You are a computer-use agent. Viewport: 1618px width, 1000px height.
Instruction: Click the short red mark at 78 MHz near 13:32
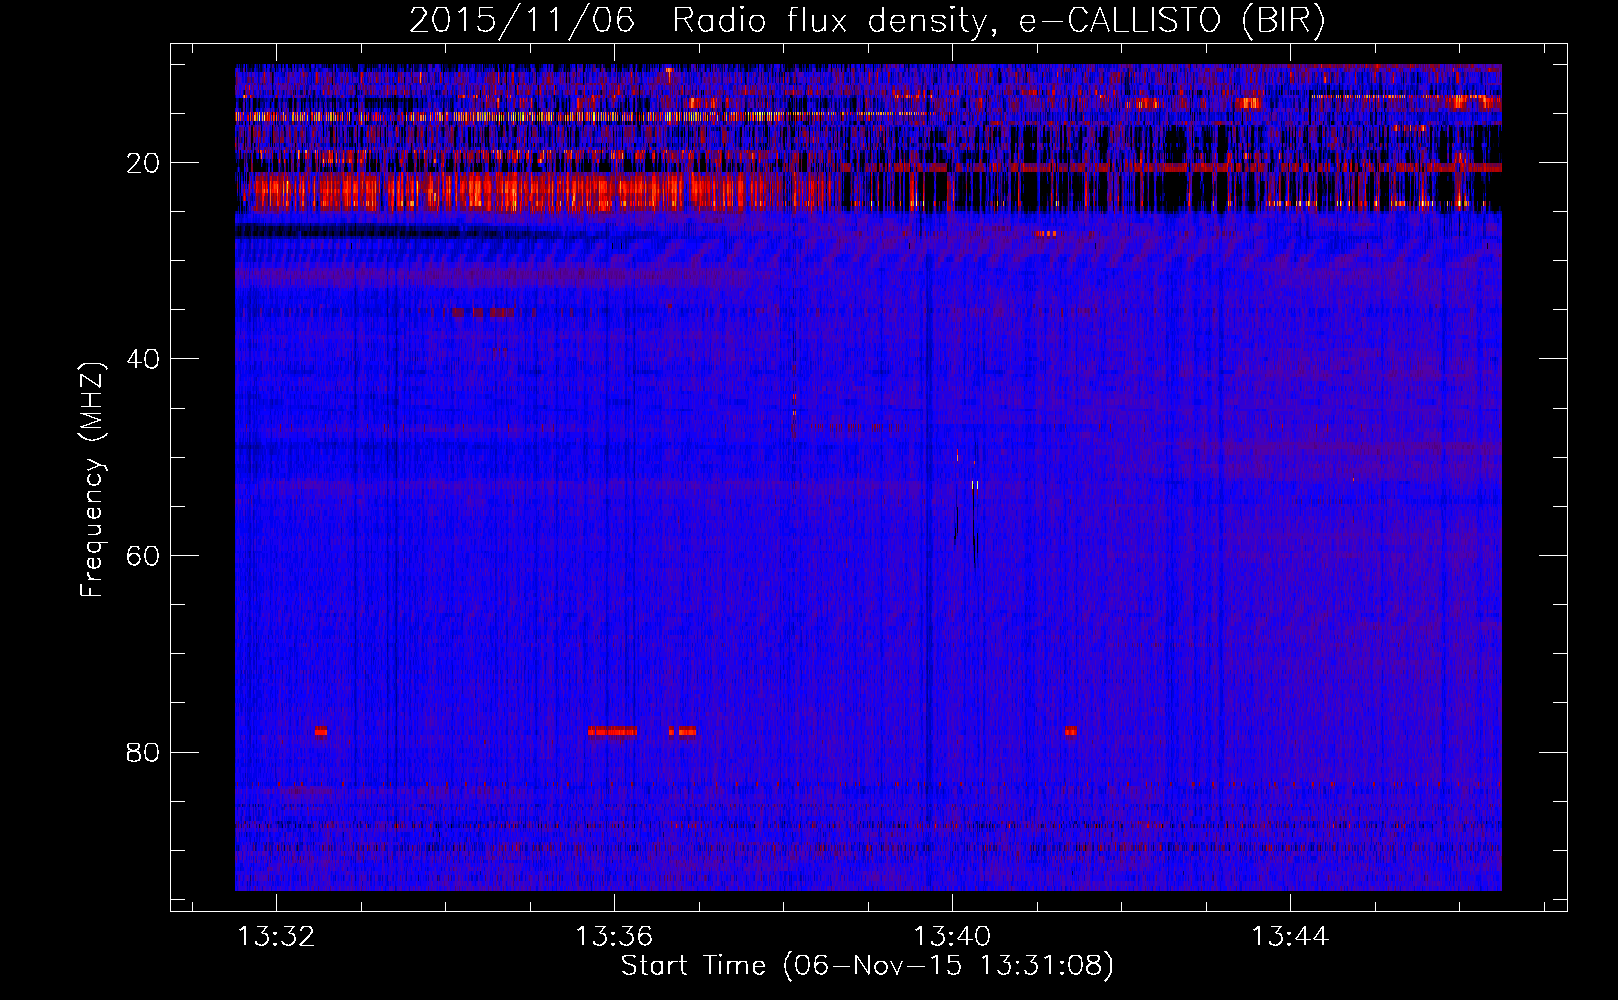tap(321, 731)
